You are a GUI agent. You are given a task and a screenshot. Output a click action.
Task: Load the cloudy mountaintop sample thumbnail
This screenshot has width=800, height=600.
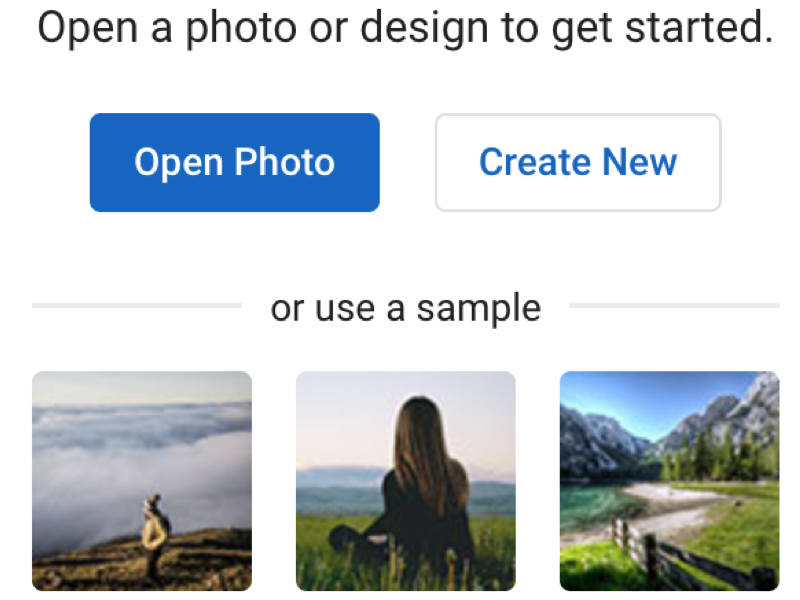tap(142, 481)
